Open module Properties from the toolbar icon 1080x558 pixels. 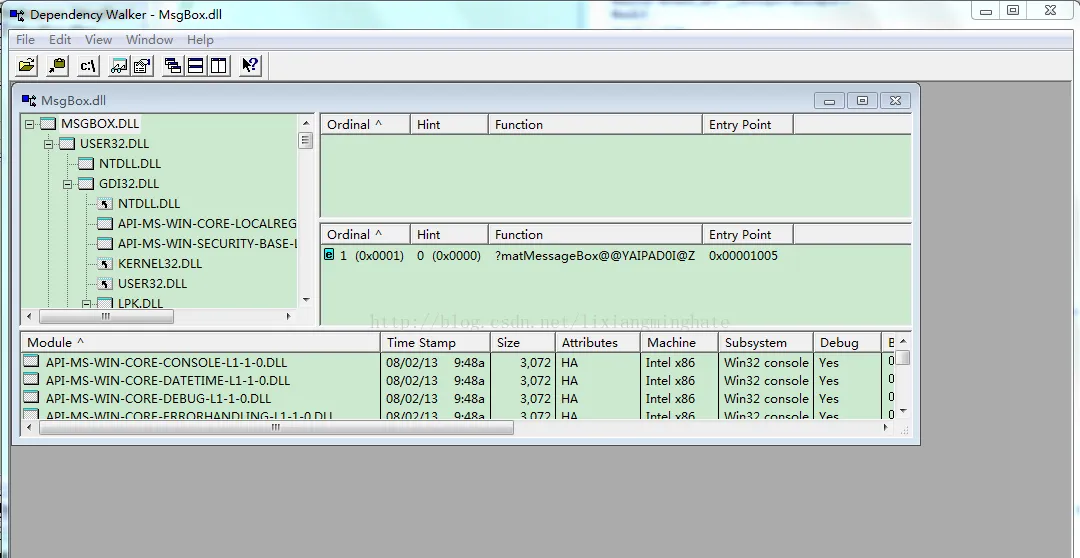(x=142, y=65)
